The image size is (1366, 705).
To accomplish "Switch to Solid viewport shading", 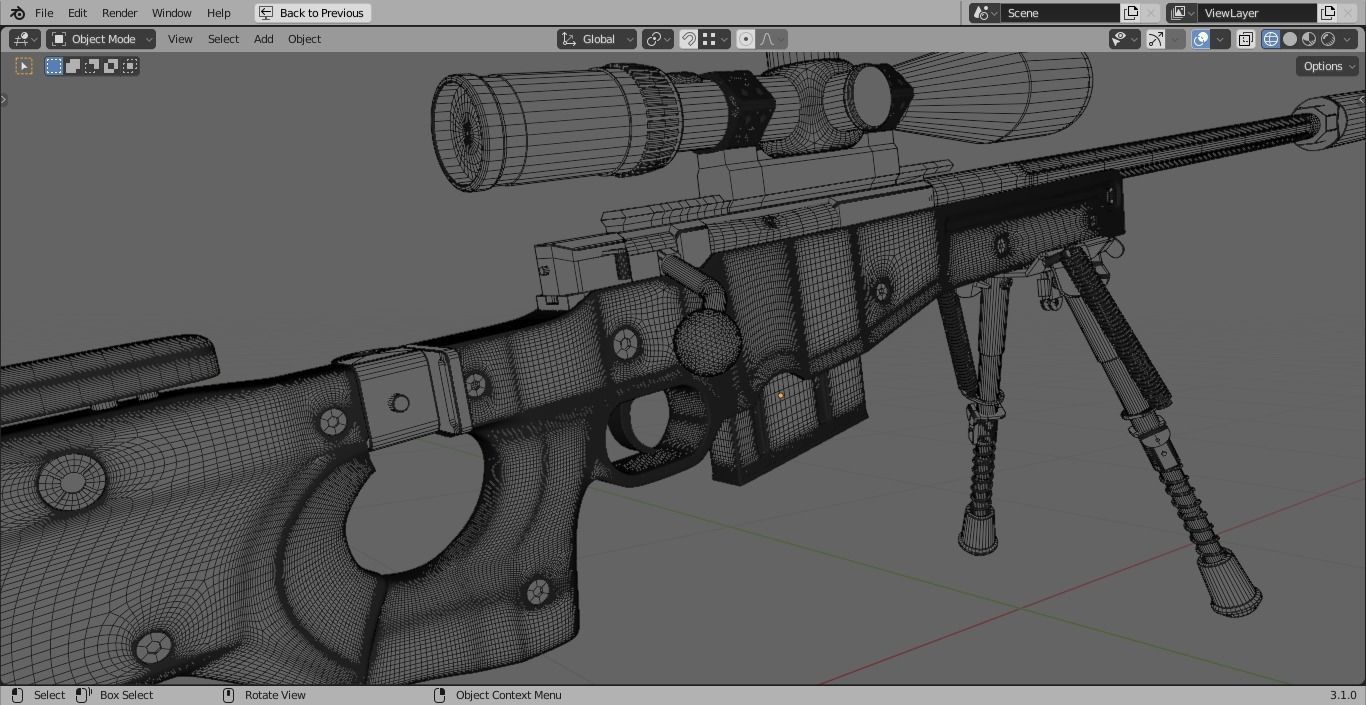I will pyautogui.click(x=1290, y=39).
